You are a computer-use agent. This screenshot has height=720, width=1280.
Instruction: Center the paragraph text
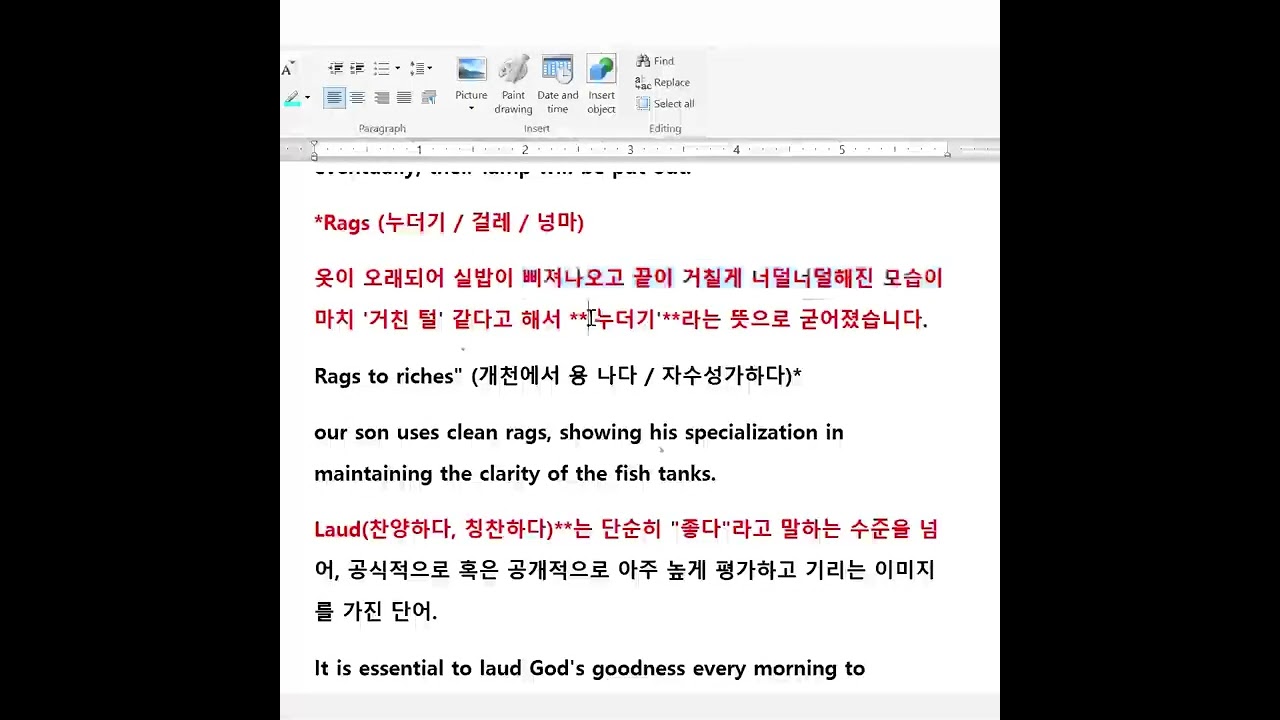point(357,98)
